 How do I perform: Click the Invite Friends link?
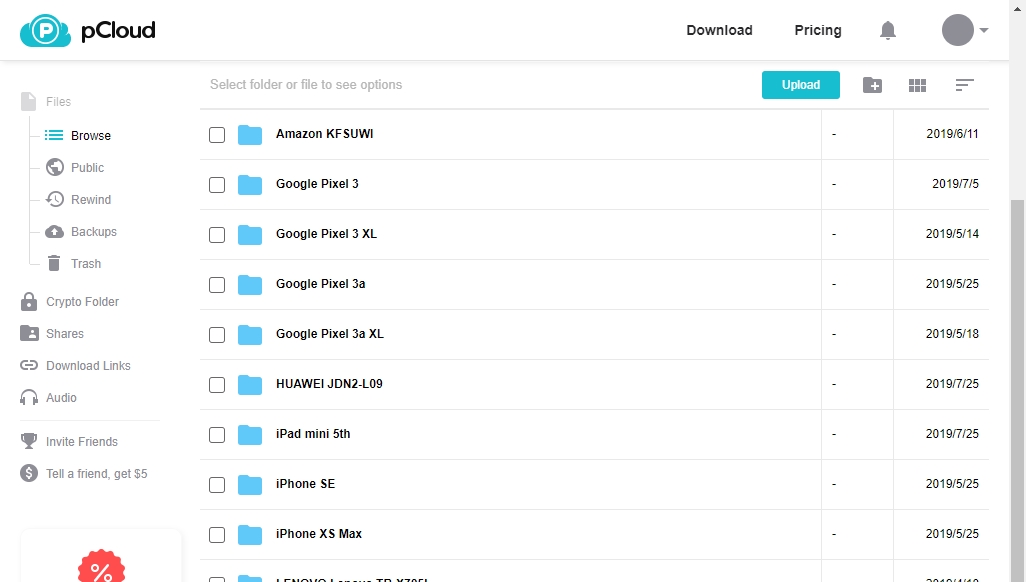(82, 442)
